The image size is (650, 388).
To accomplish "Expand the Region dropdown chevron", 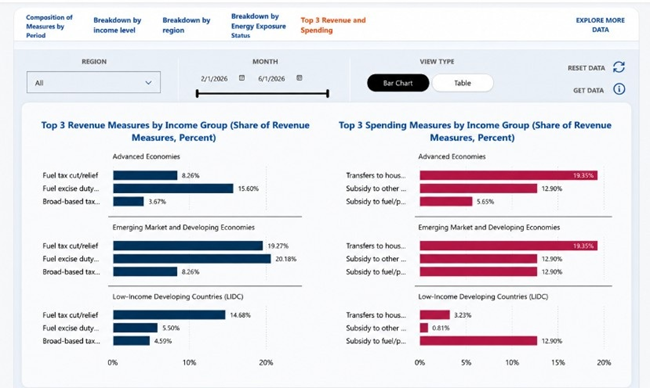I will tap(148, 83).
